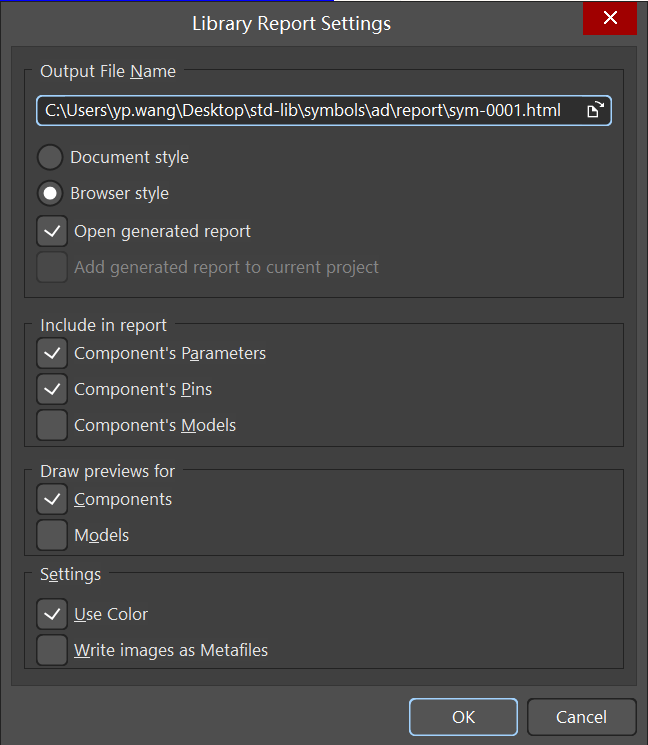Enable Models under Draw previews for
The height and width of the screenshot is (745, 648).
click(x=52, y=535)
